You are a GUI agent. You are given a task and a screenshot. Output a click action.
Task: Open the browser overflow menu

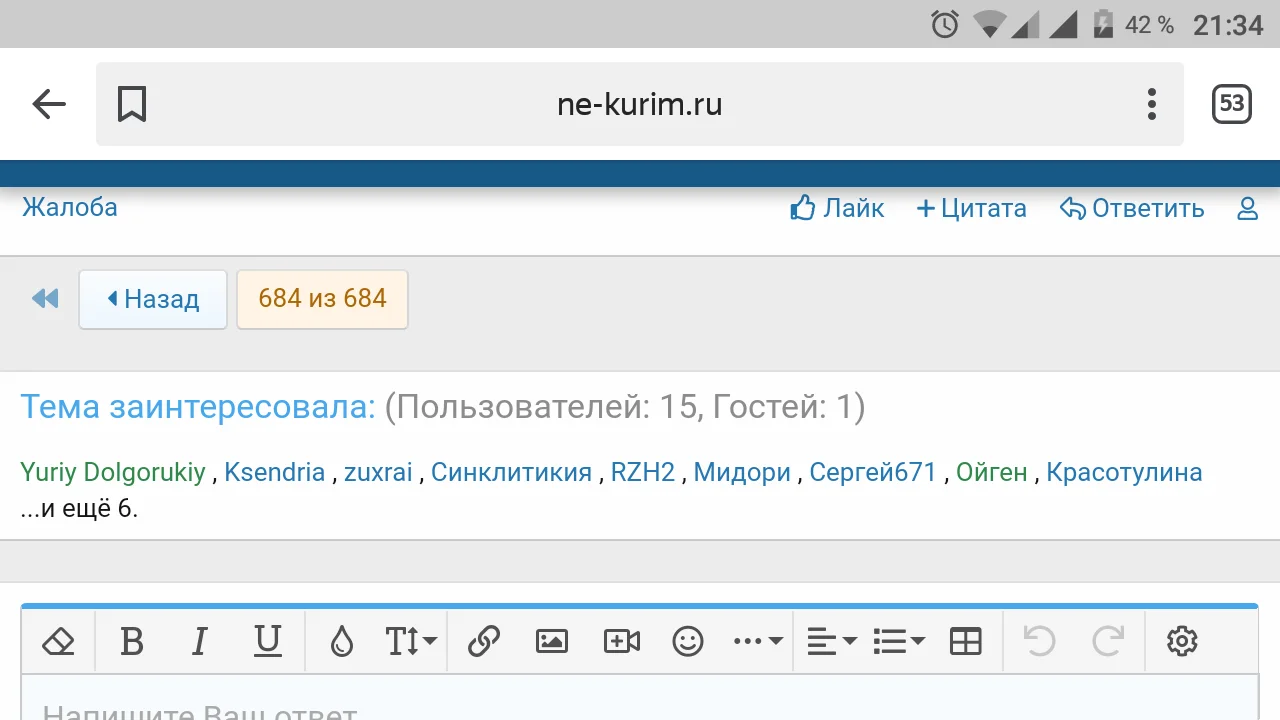1151,104
